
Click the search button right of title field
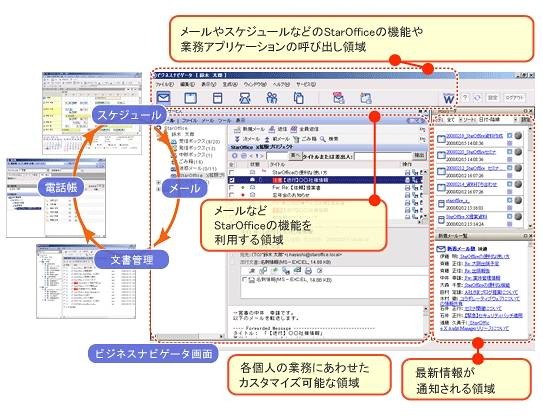click(420, 156)
